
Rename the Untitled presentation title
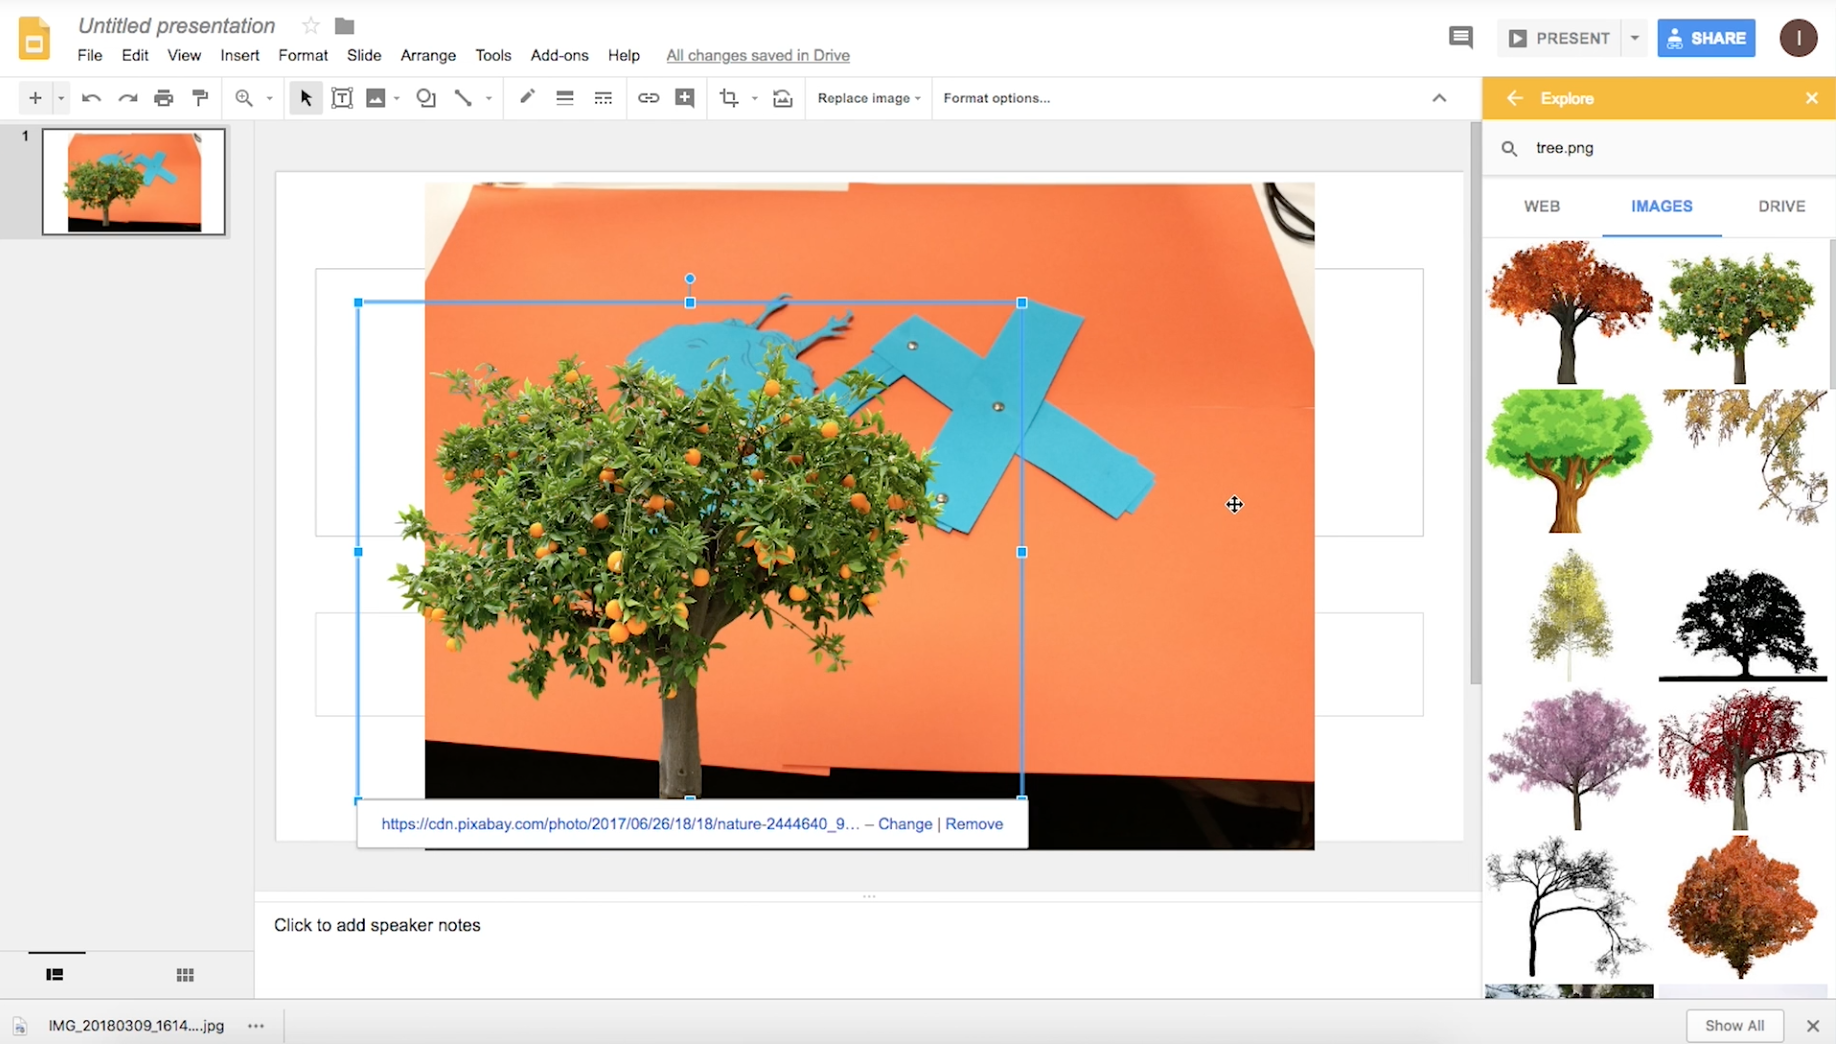pyautogui.click(x=177, y=25)
